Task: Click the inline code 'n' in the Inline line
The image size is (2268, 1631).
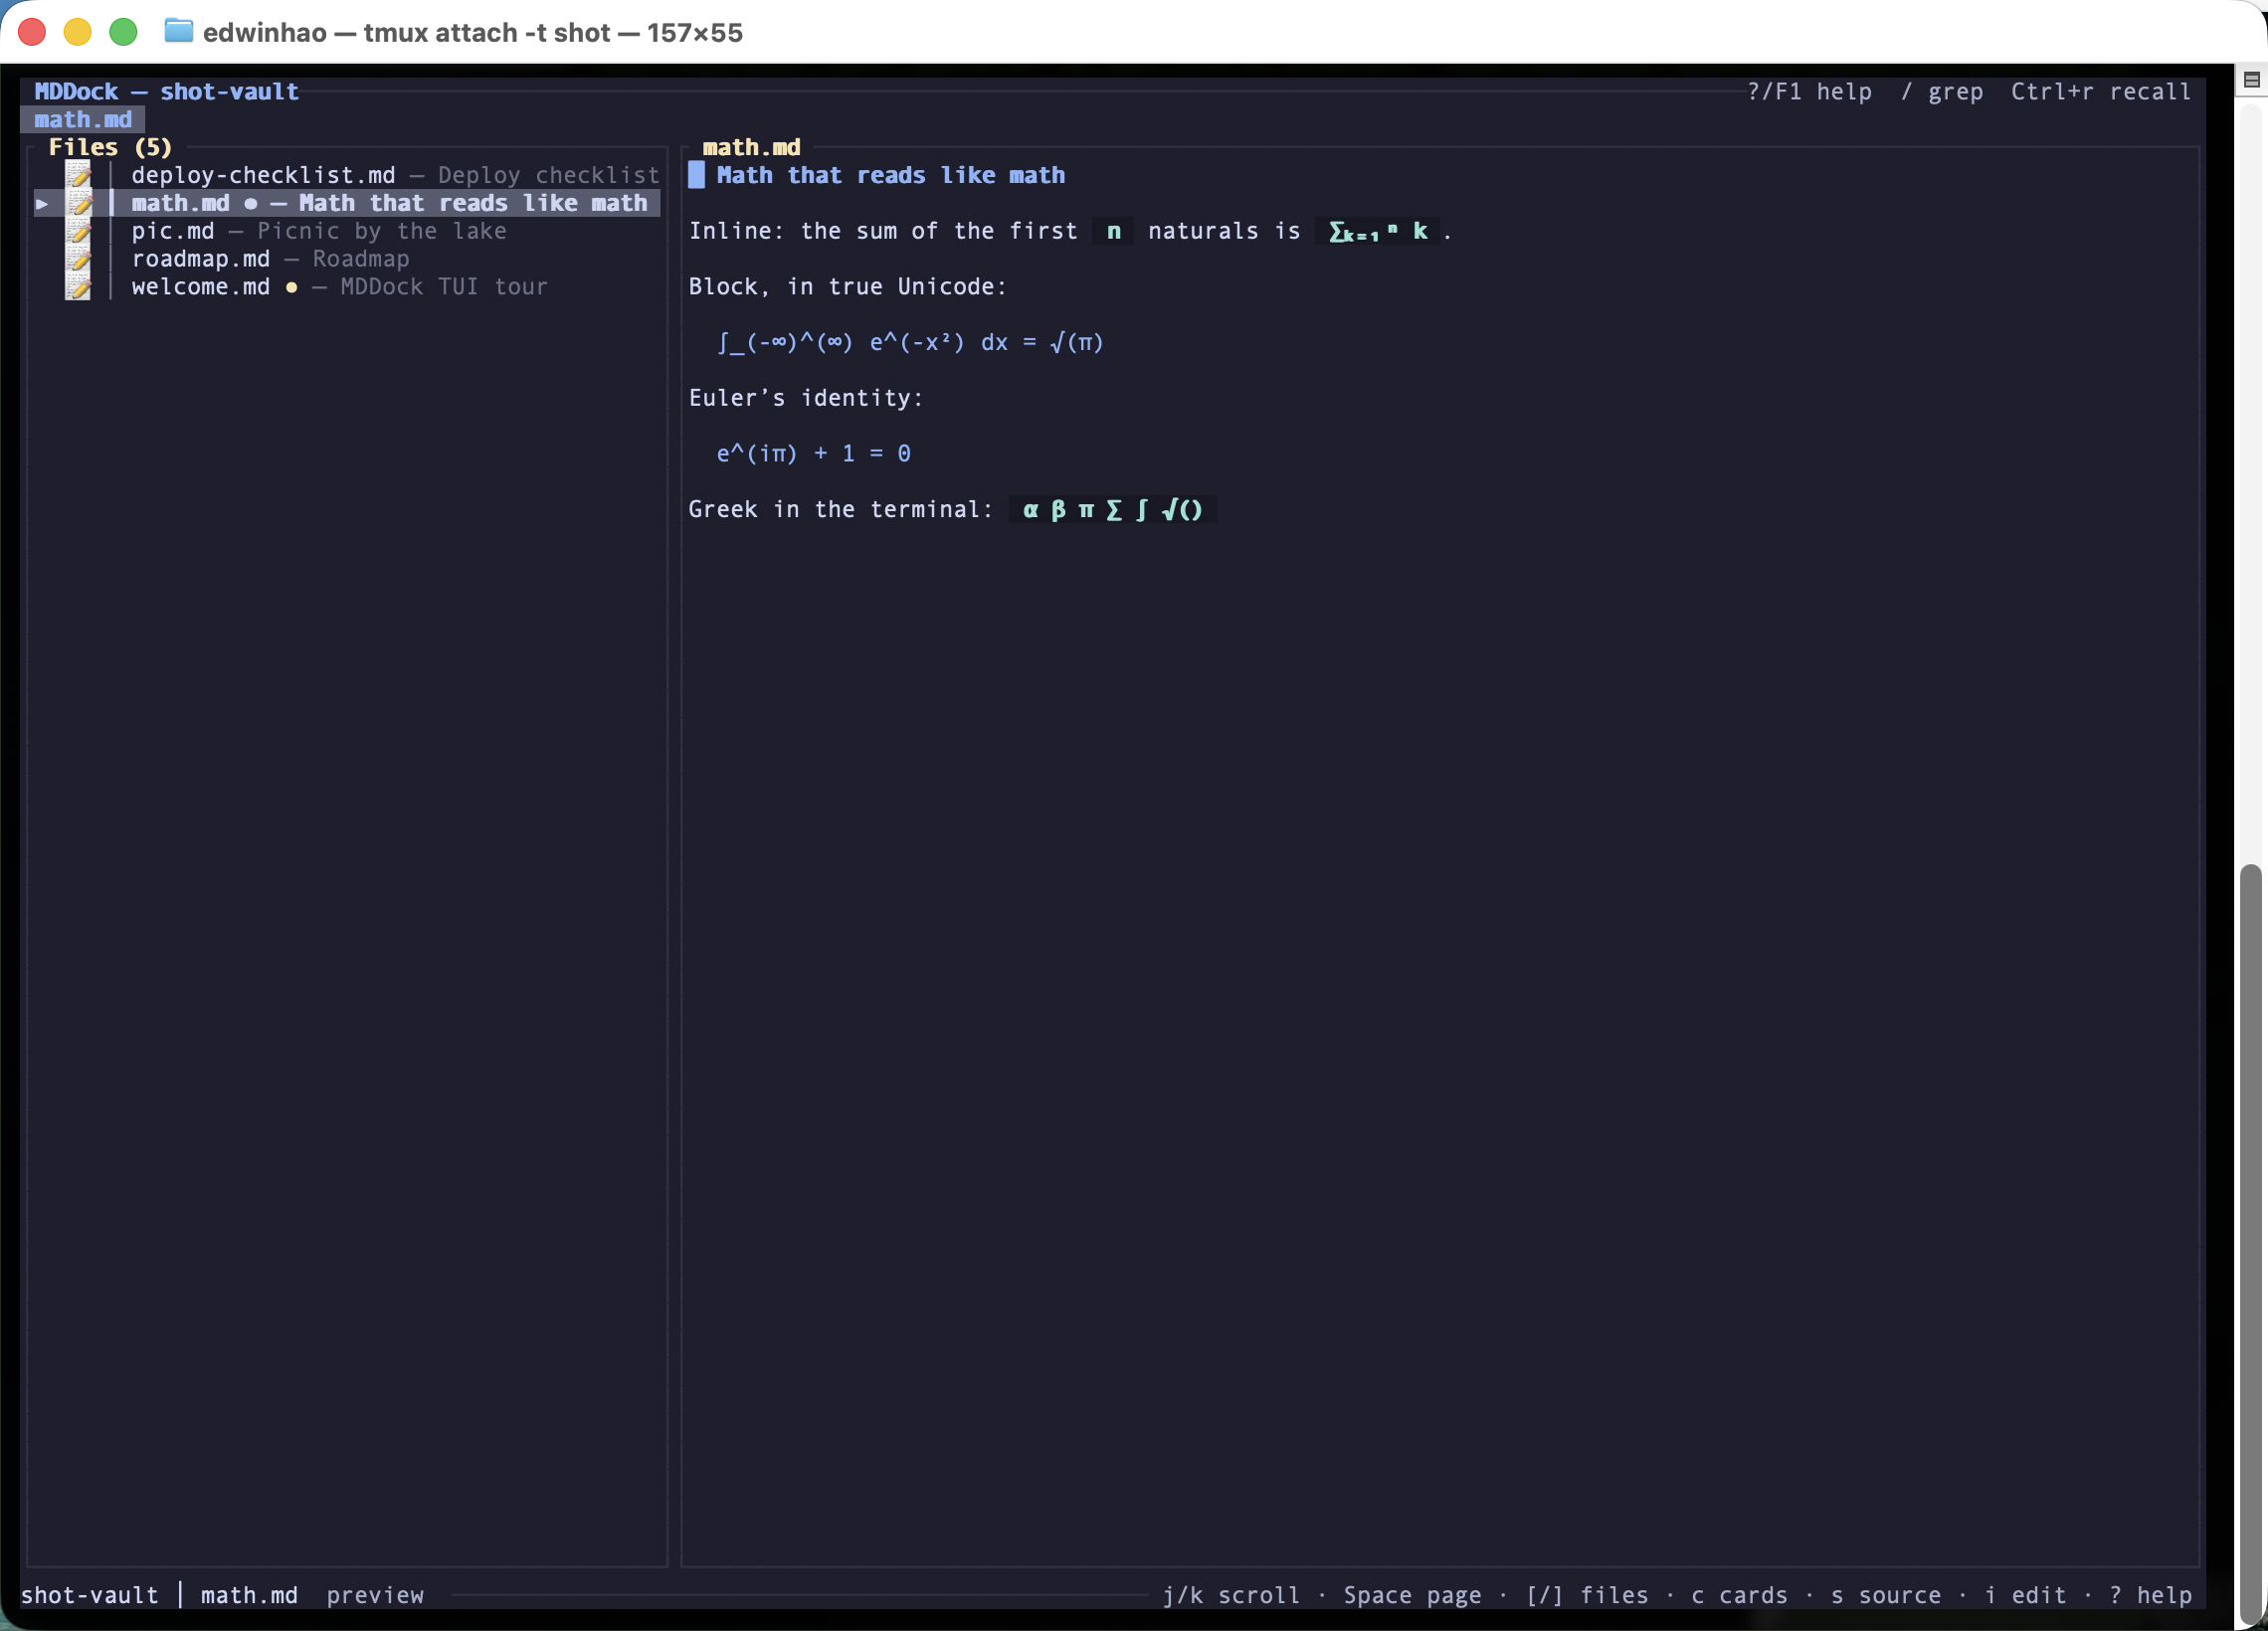Action: pos(1113,231)
